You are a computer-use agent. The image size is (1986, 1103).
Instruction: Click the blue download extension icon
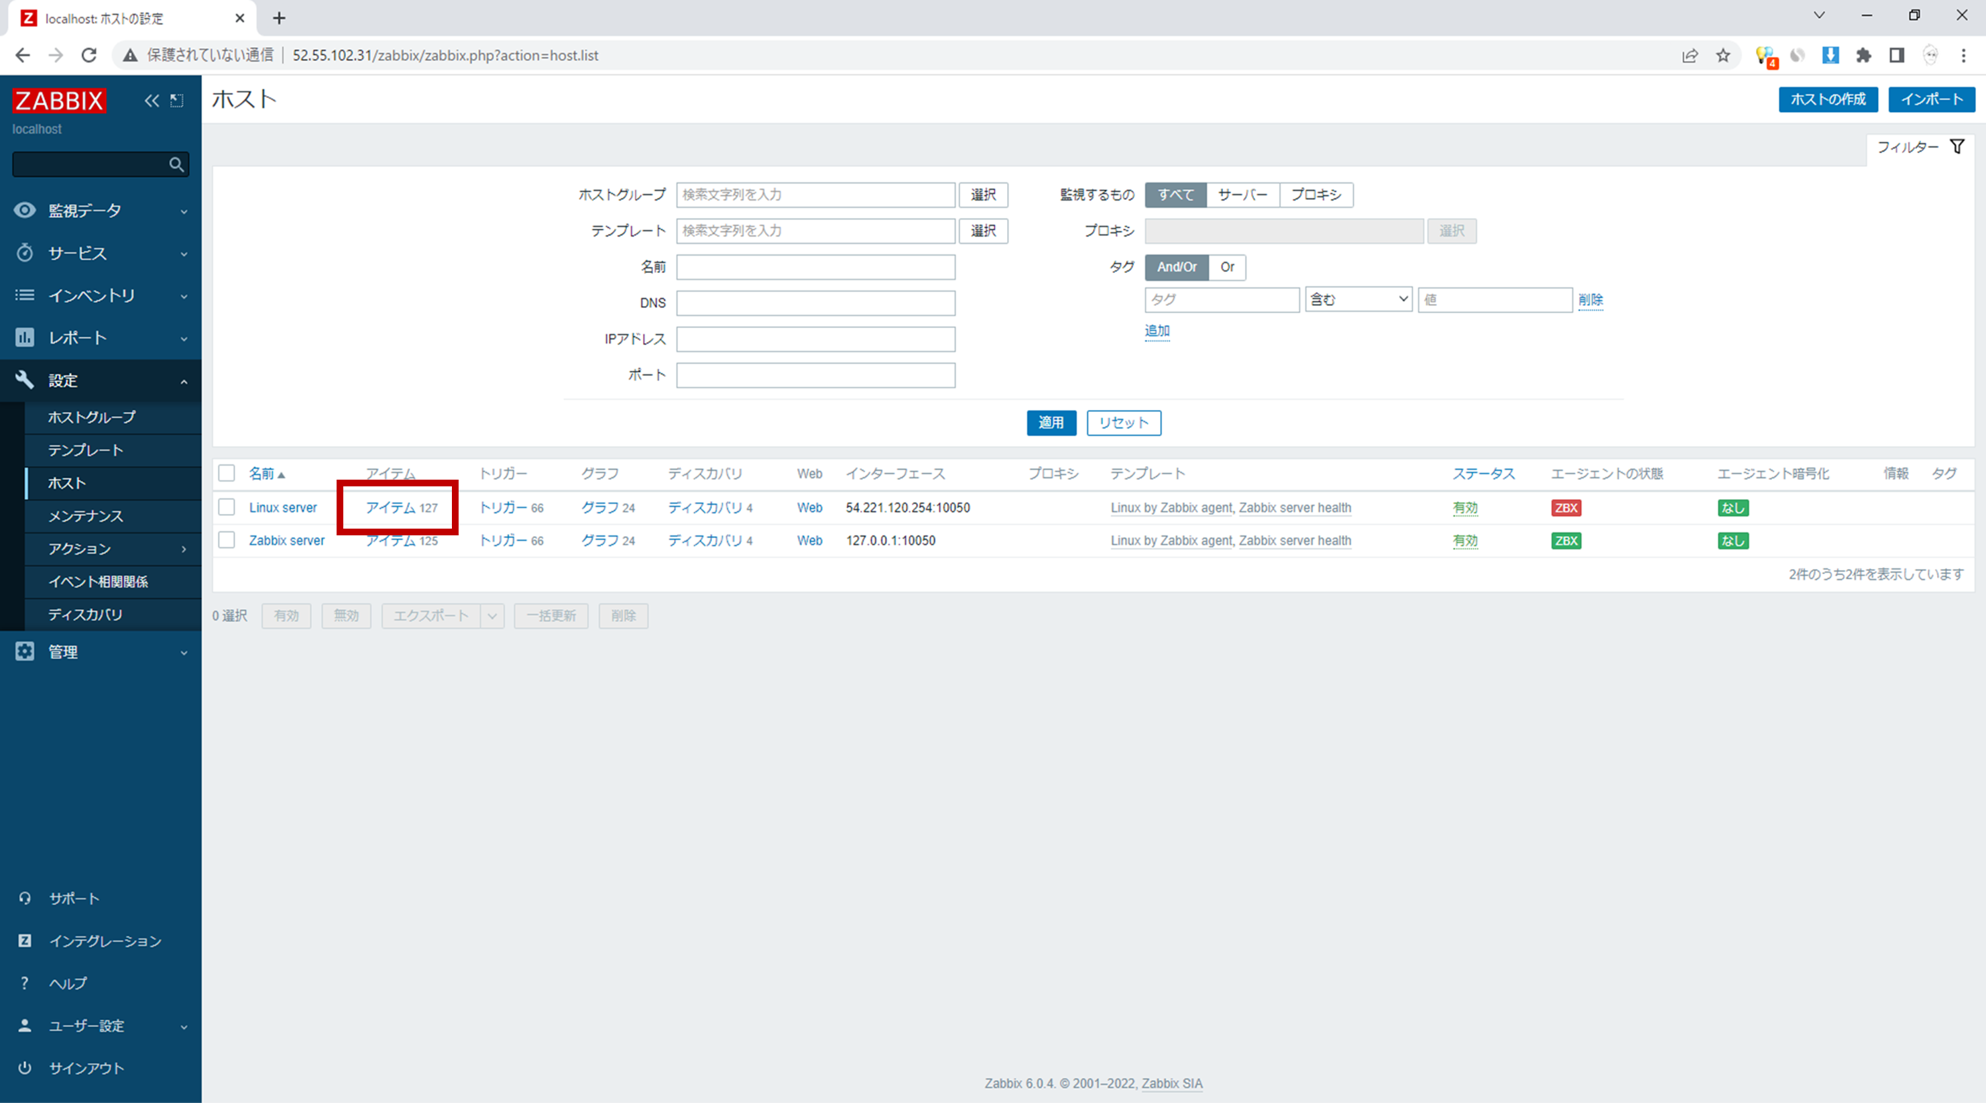tap(1831, 55)
